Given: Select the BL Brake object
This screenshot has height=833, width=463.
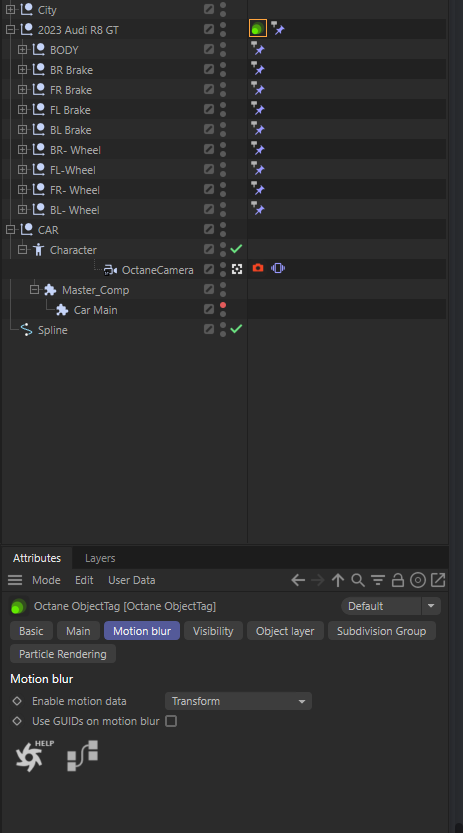Looking at the screenshot, I should (x=71, y=130).
